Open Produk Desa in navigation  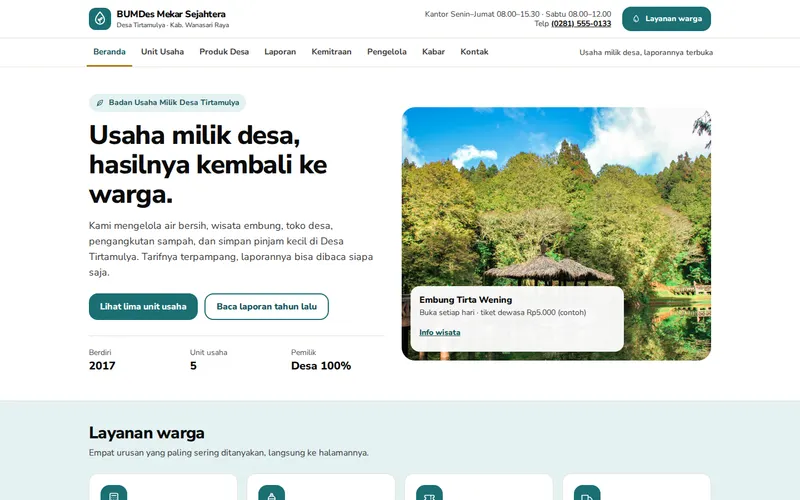(x=224, y=52)
